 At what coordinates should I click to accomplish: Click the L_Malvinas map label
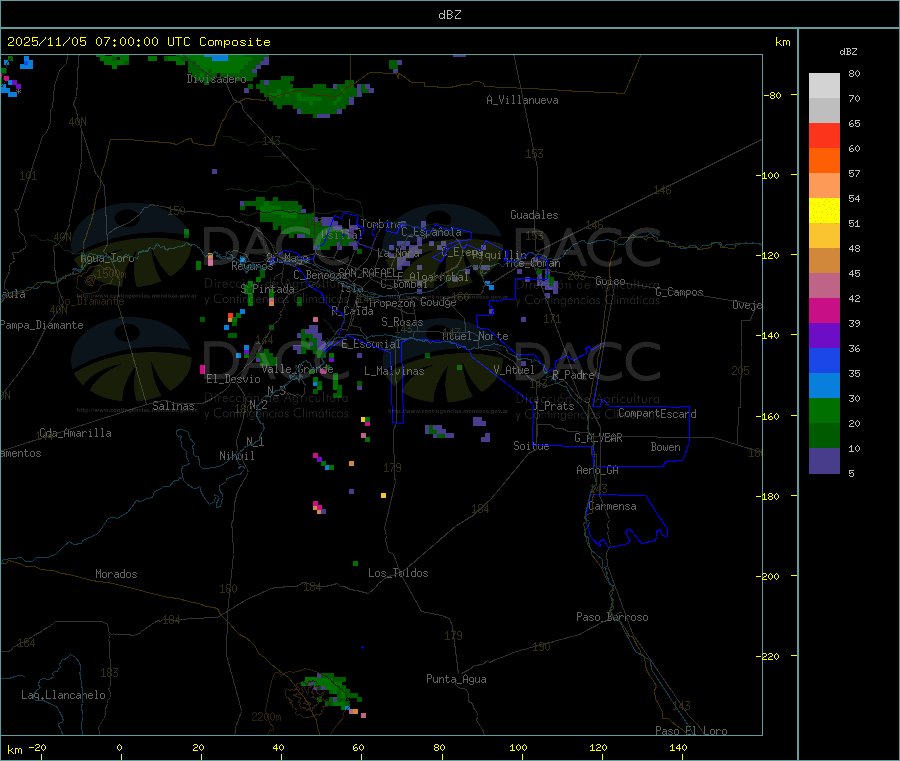394,371
